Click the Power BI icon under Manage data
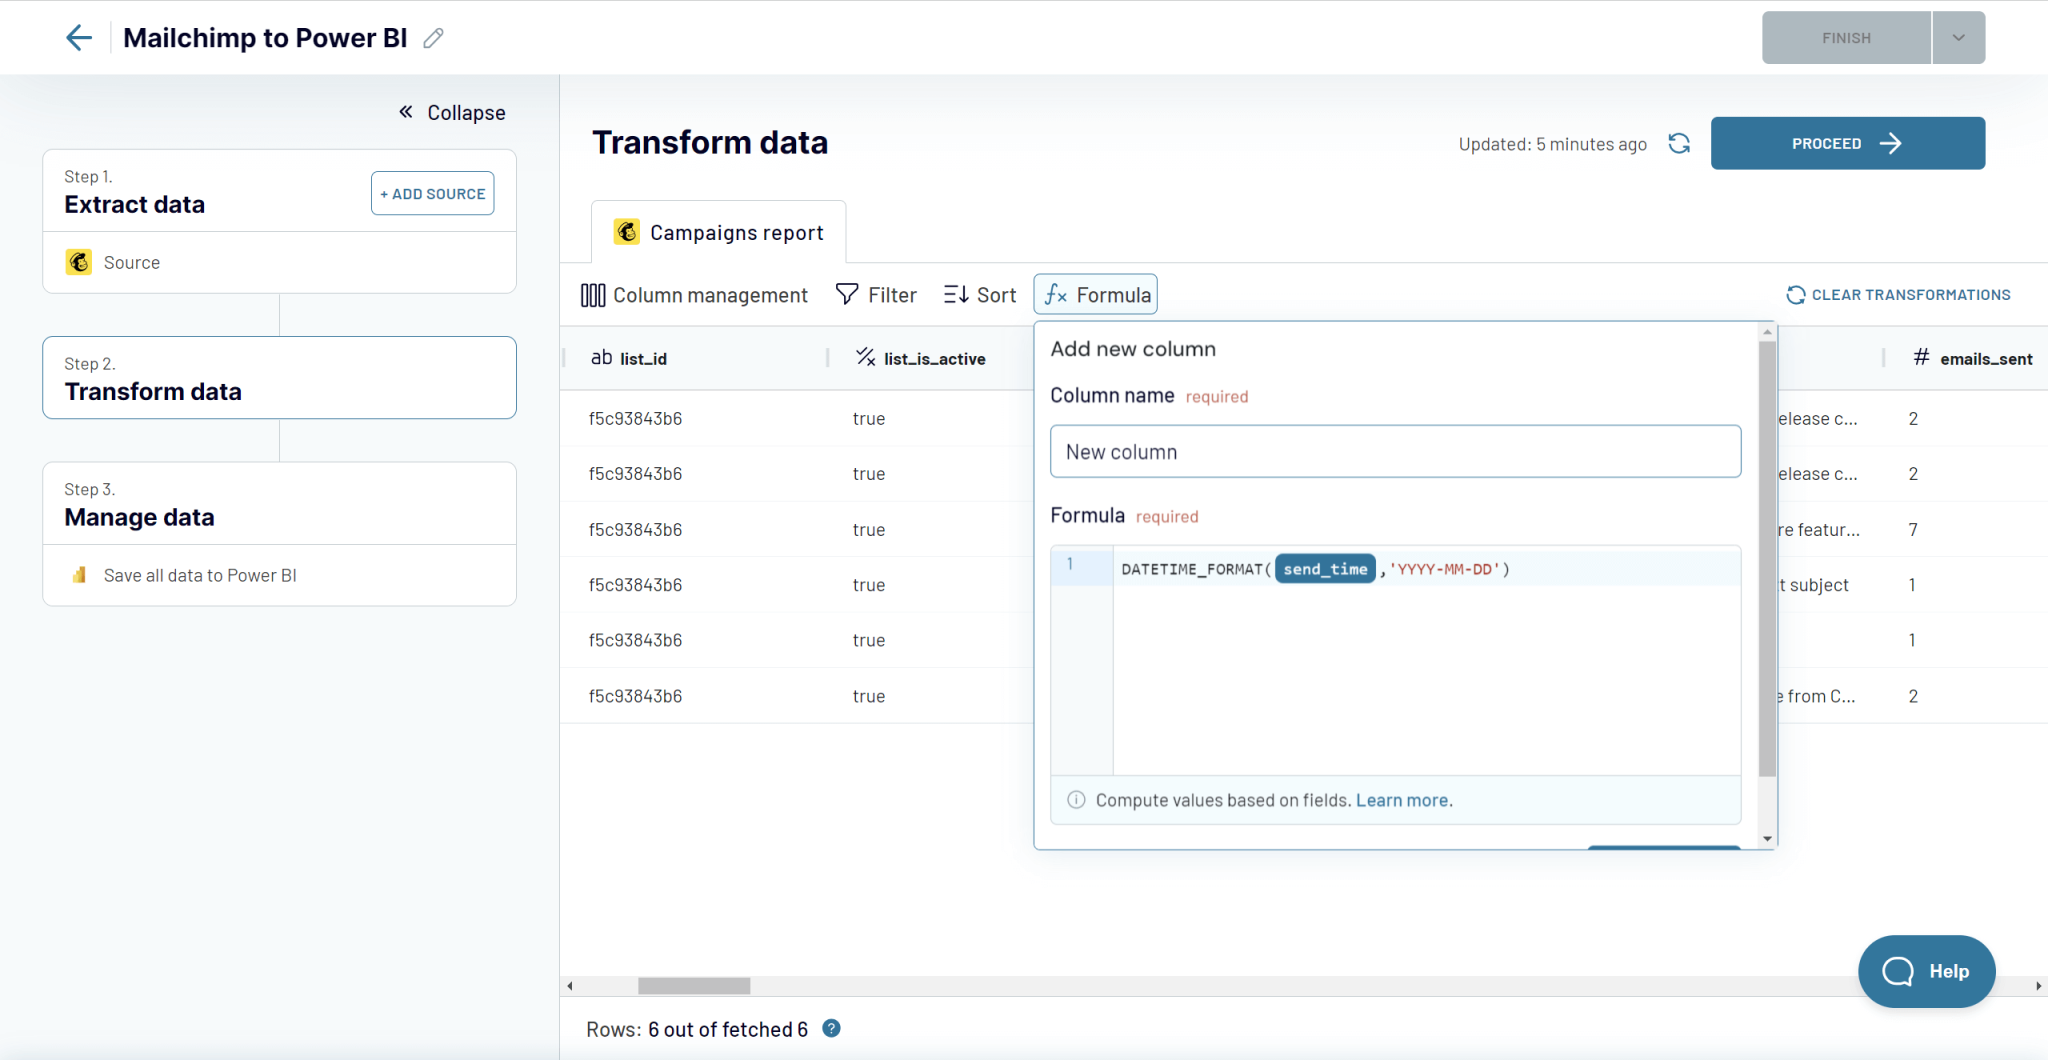Viewport: 2048px width, 1060px height. [79, 575]
